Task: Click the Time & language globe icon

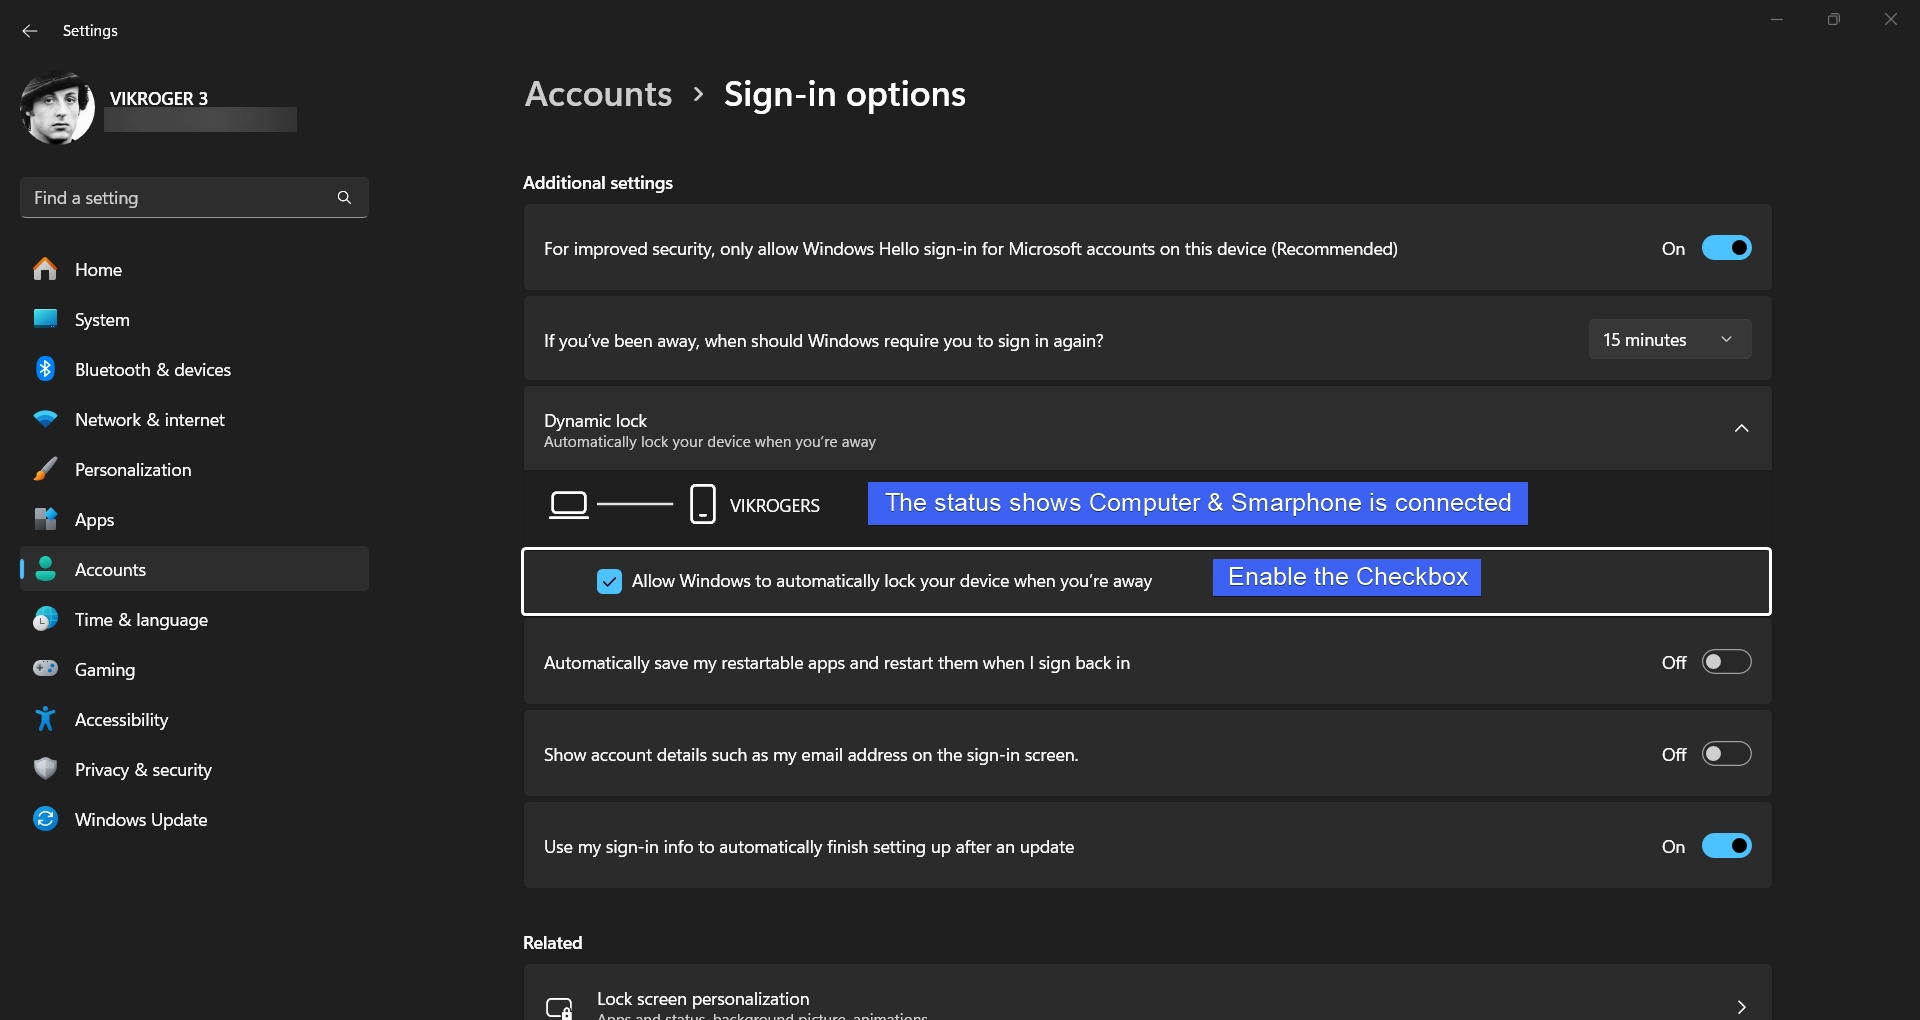Action: [45, 619]
